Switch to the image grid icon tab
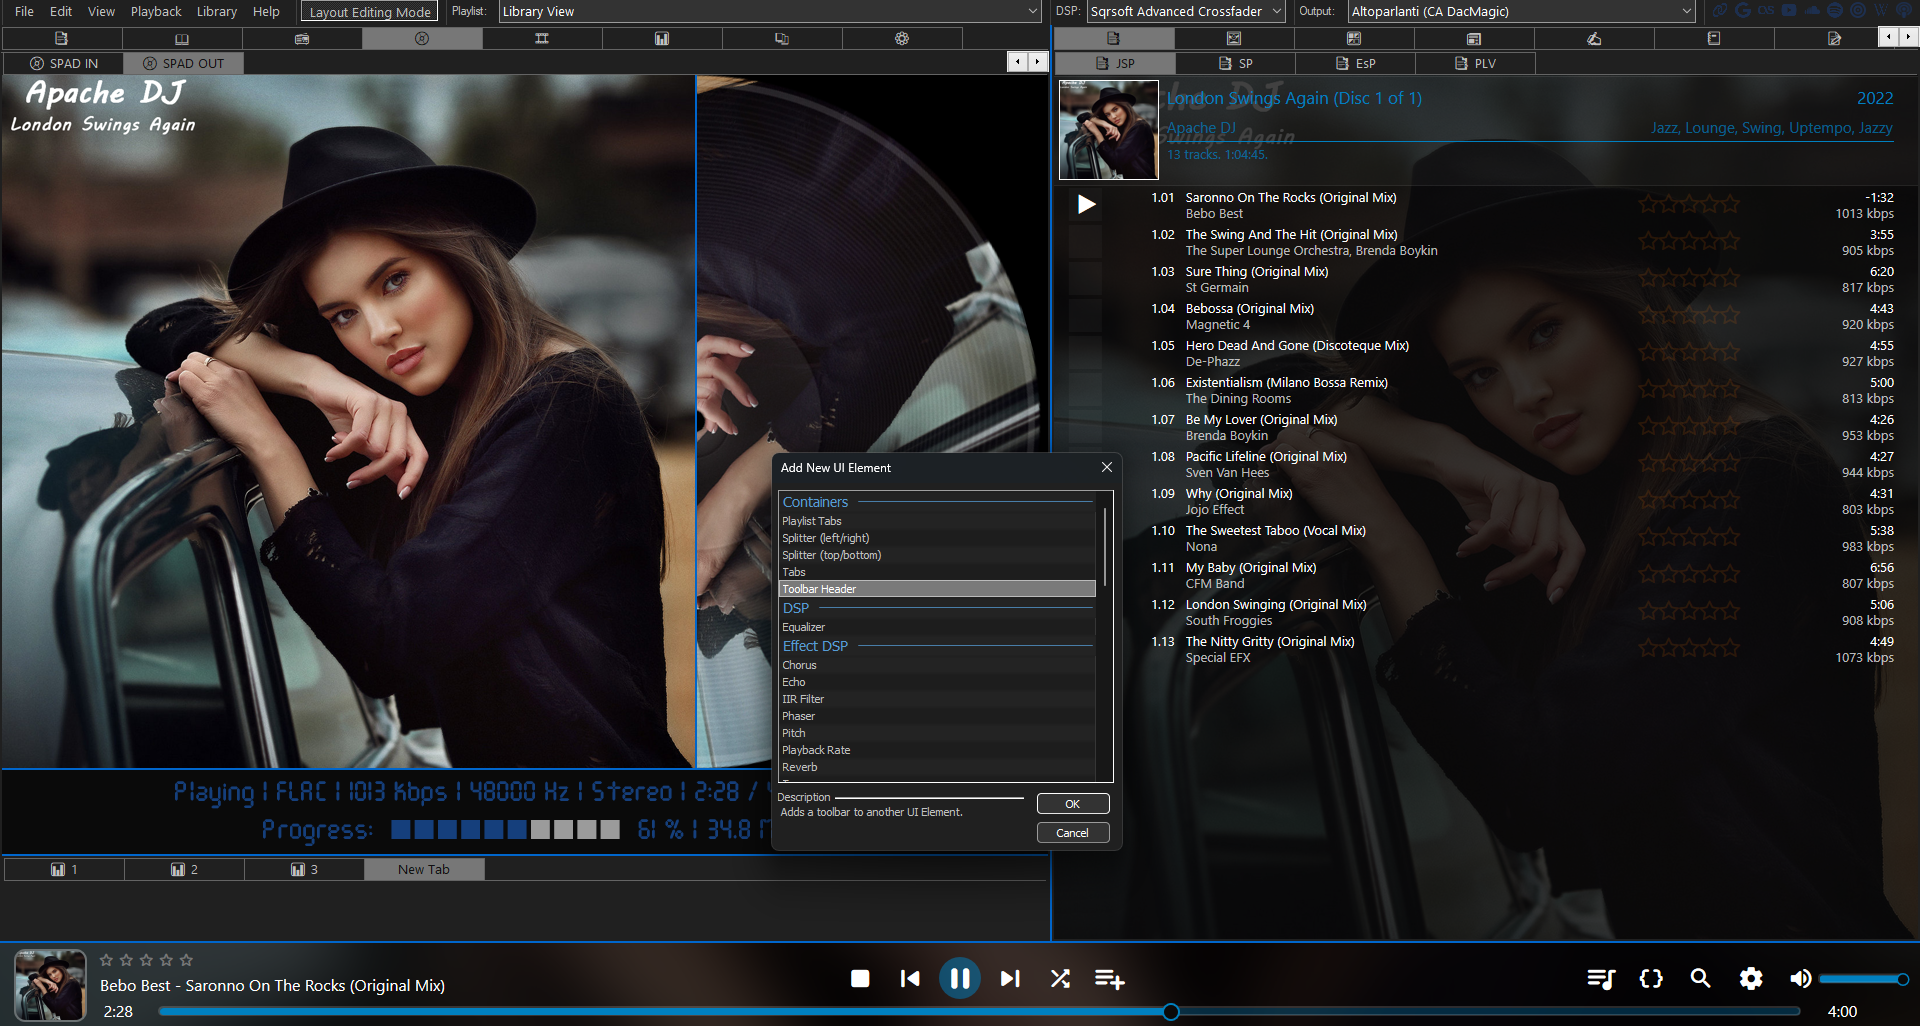Screen dimensions: 1920x1026 tap(1354, 39)
